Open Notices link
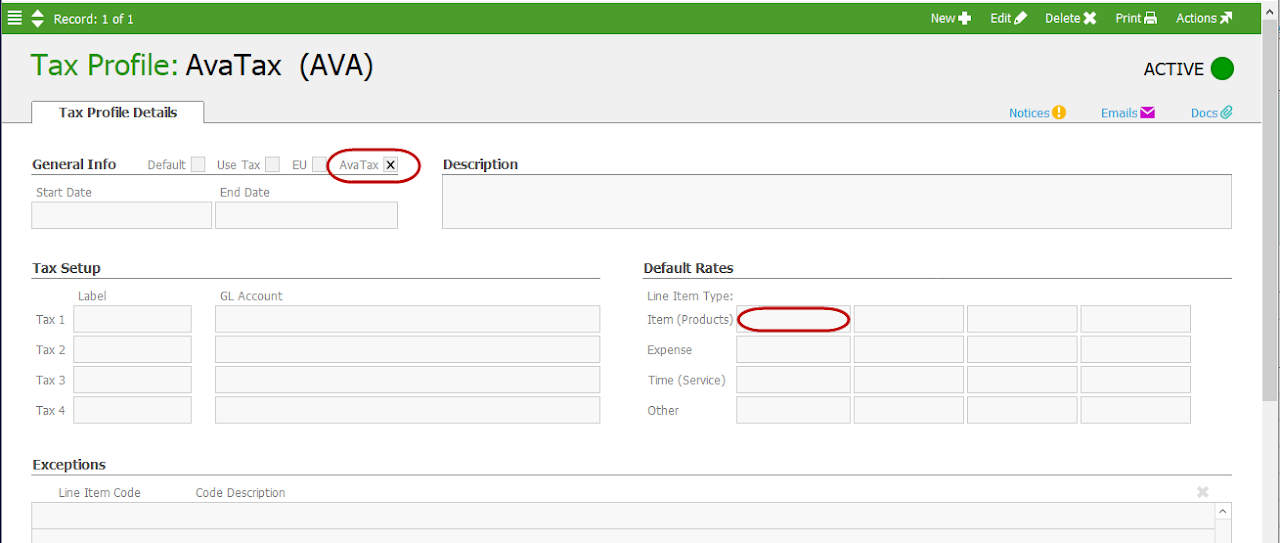1280x543 pixels. (1037, 113)
